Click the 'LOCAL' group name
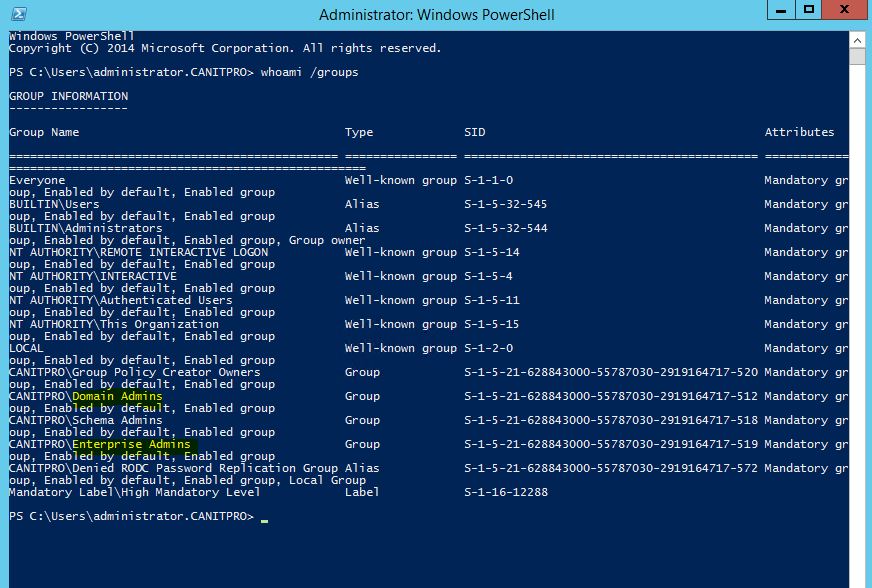 pos(26,348)
